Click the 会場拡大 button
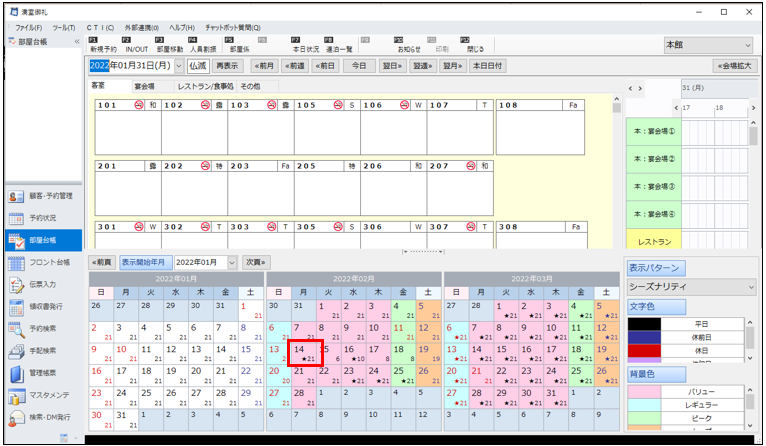Screen dimensions: 766x446 point(732,66)
